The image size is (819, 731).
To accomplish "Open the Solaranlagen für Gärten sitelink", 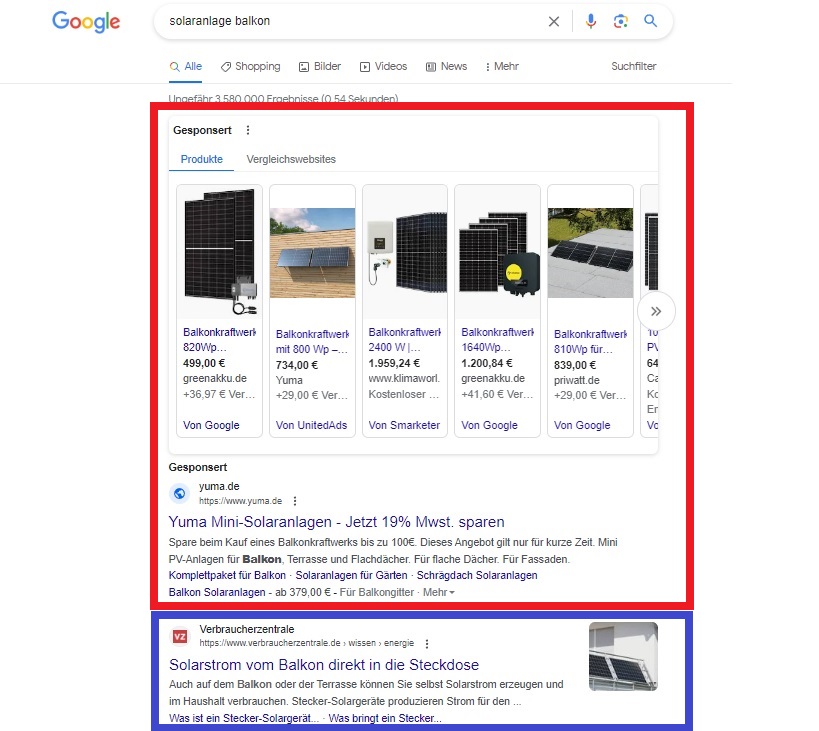I will coord(352,575).
